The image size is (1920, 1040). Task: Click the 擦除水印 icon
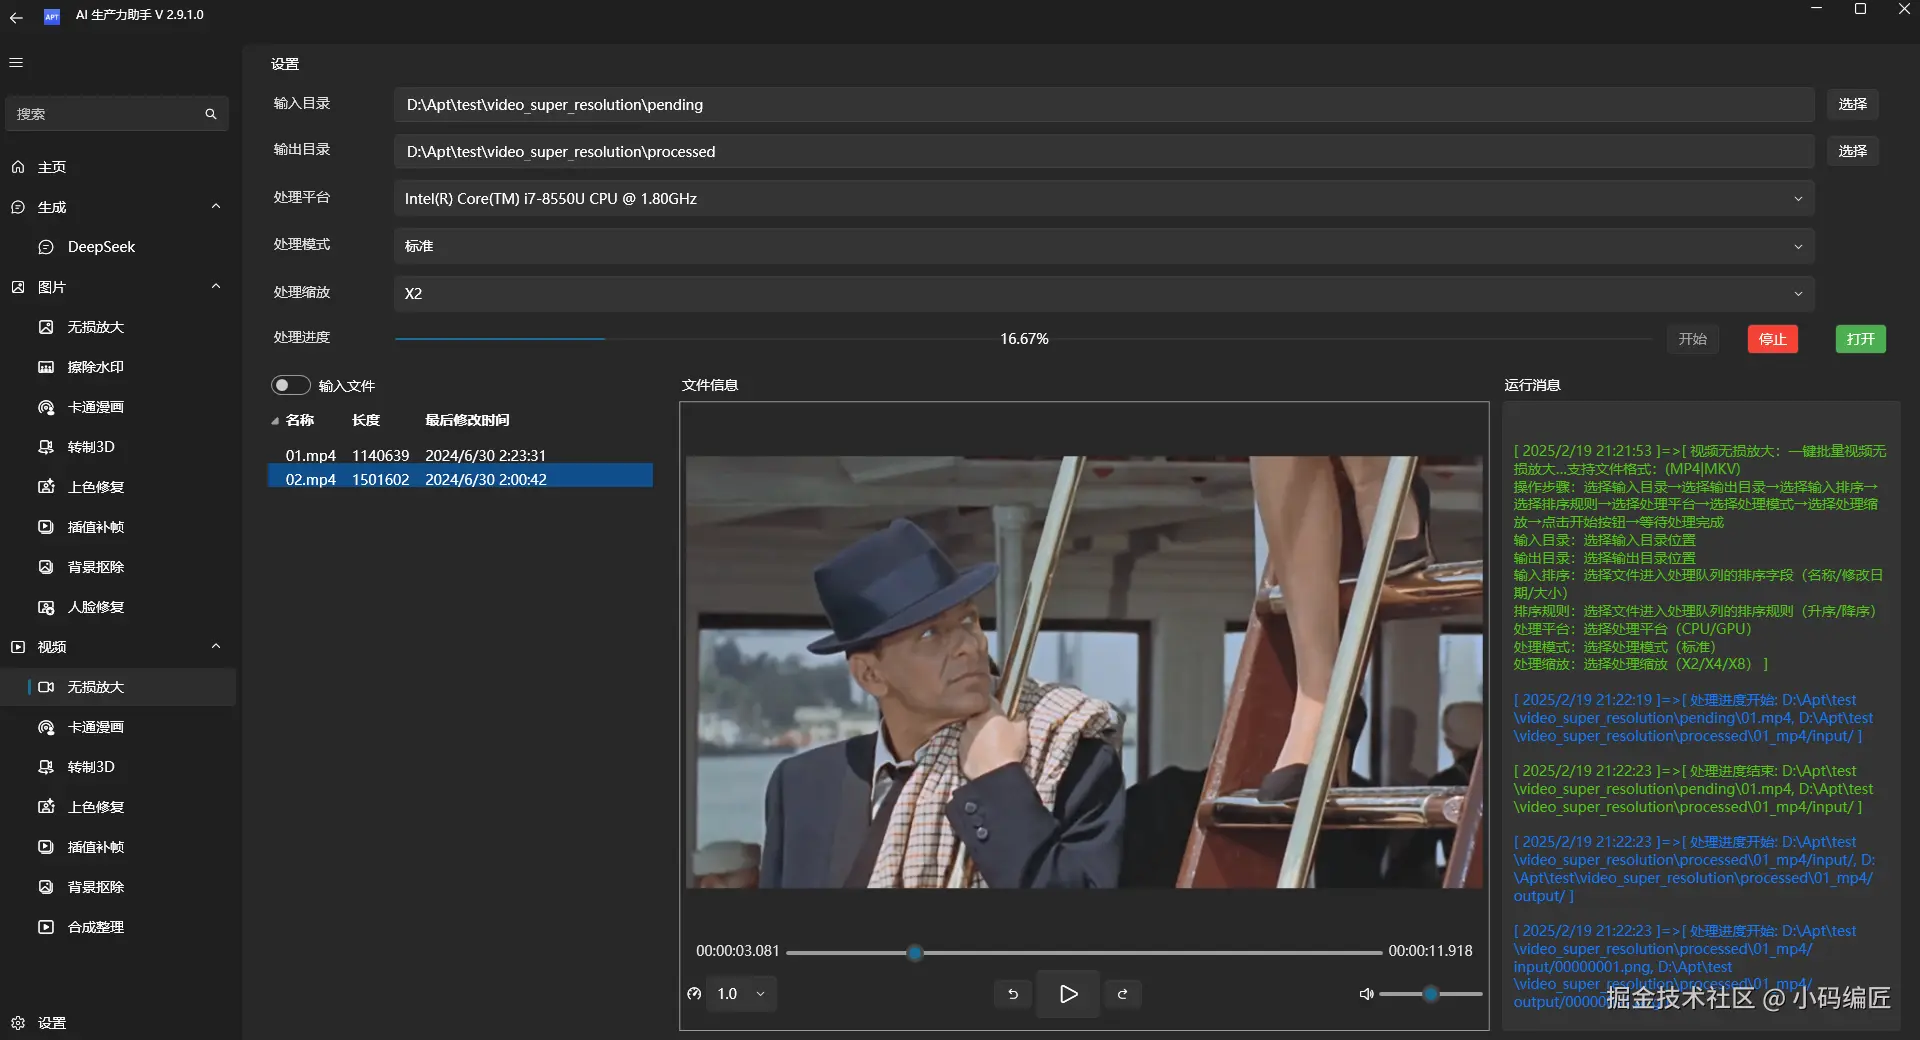click(46, 367)
